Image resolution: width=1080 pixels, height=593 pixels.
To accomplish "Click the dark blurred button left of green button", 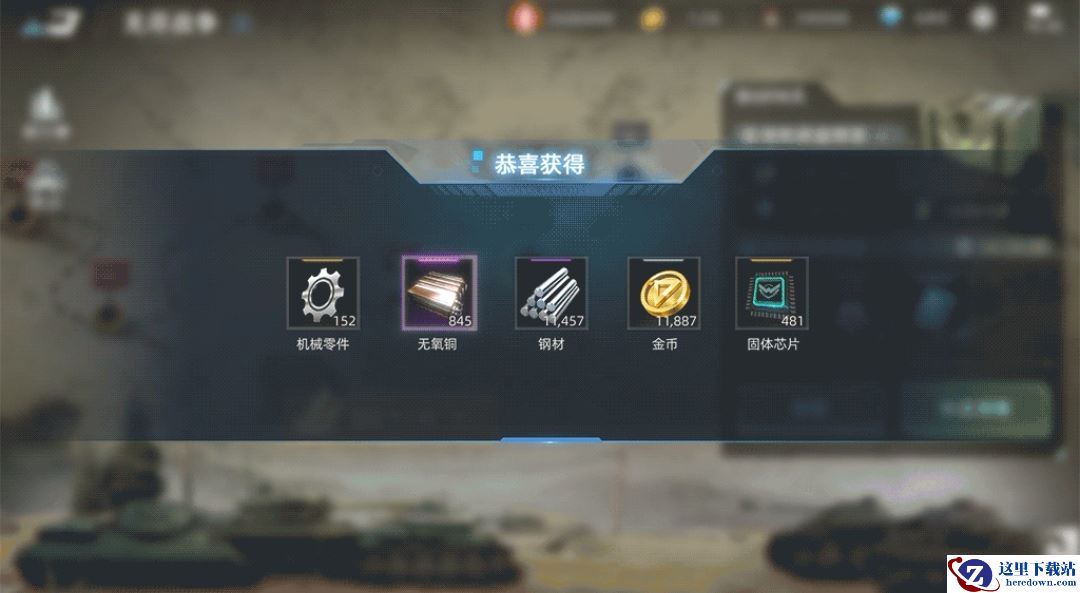I will (x=810, y=410).
